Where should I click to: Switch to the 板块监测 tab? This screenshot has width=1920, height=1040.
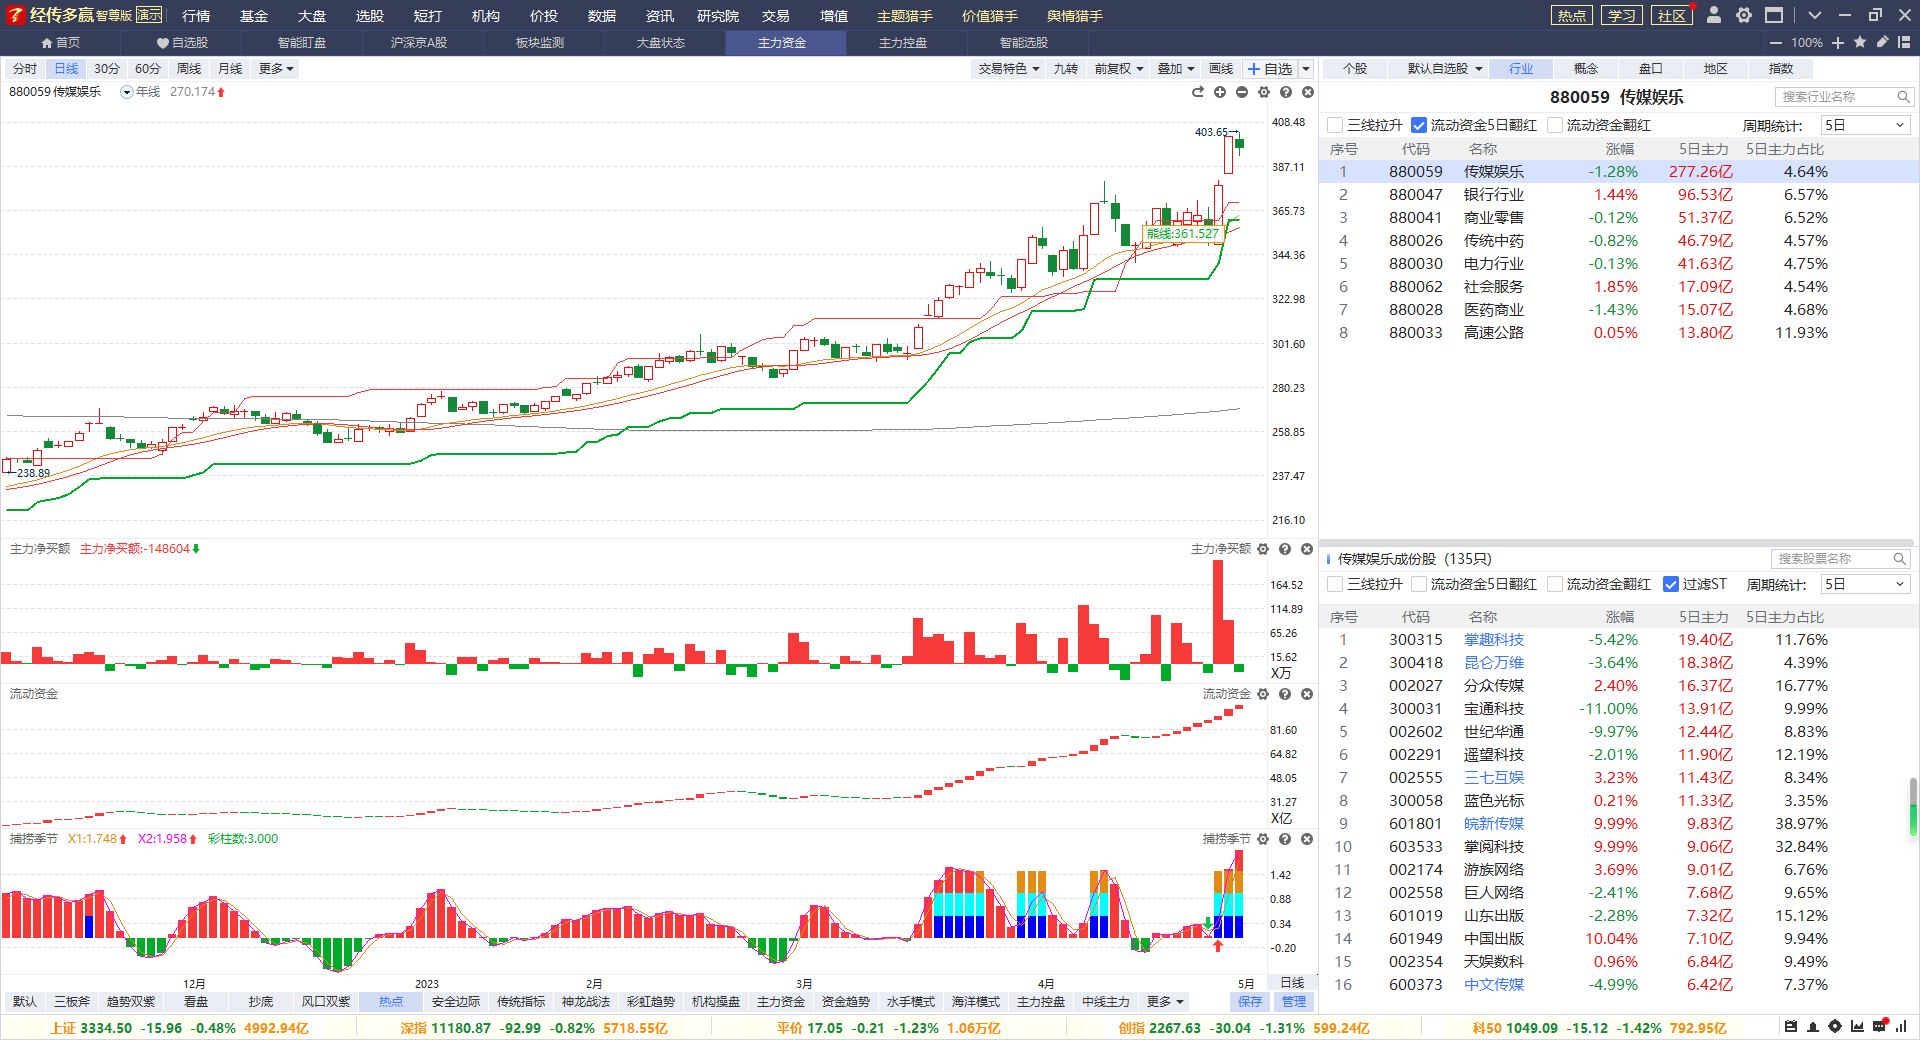tap(540, 43)
